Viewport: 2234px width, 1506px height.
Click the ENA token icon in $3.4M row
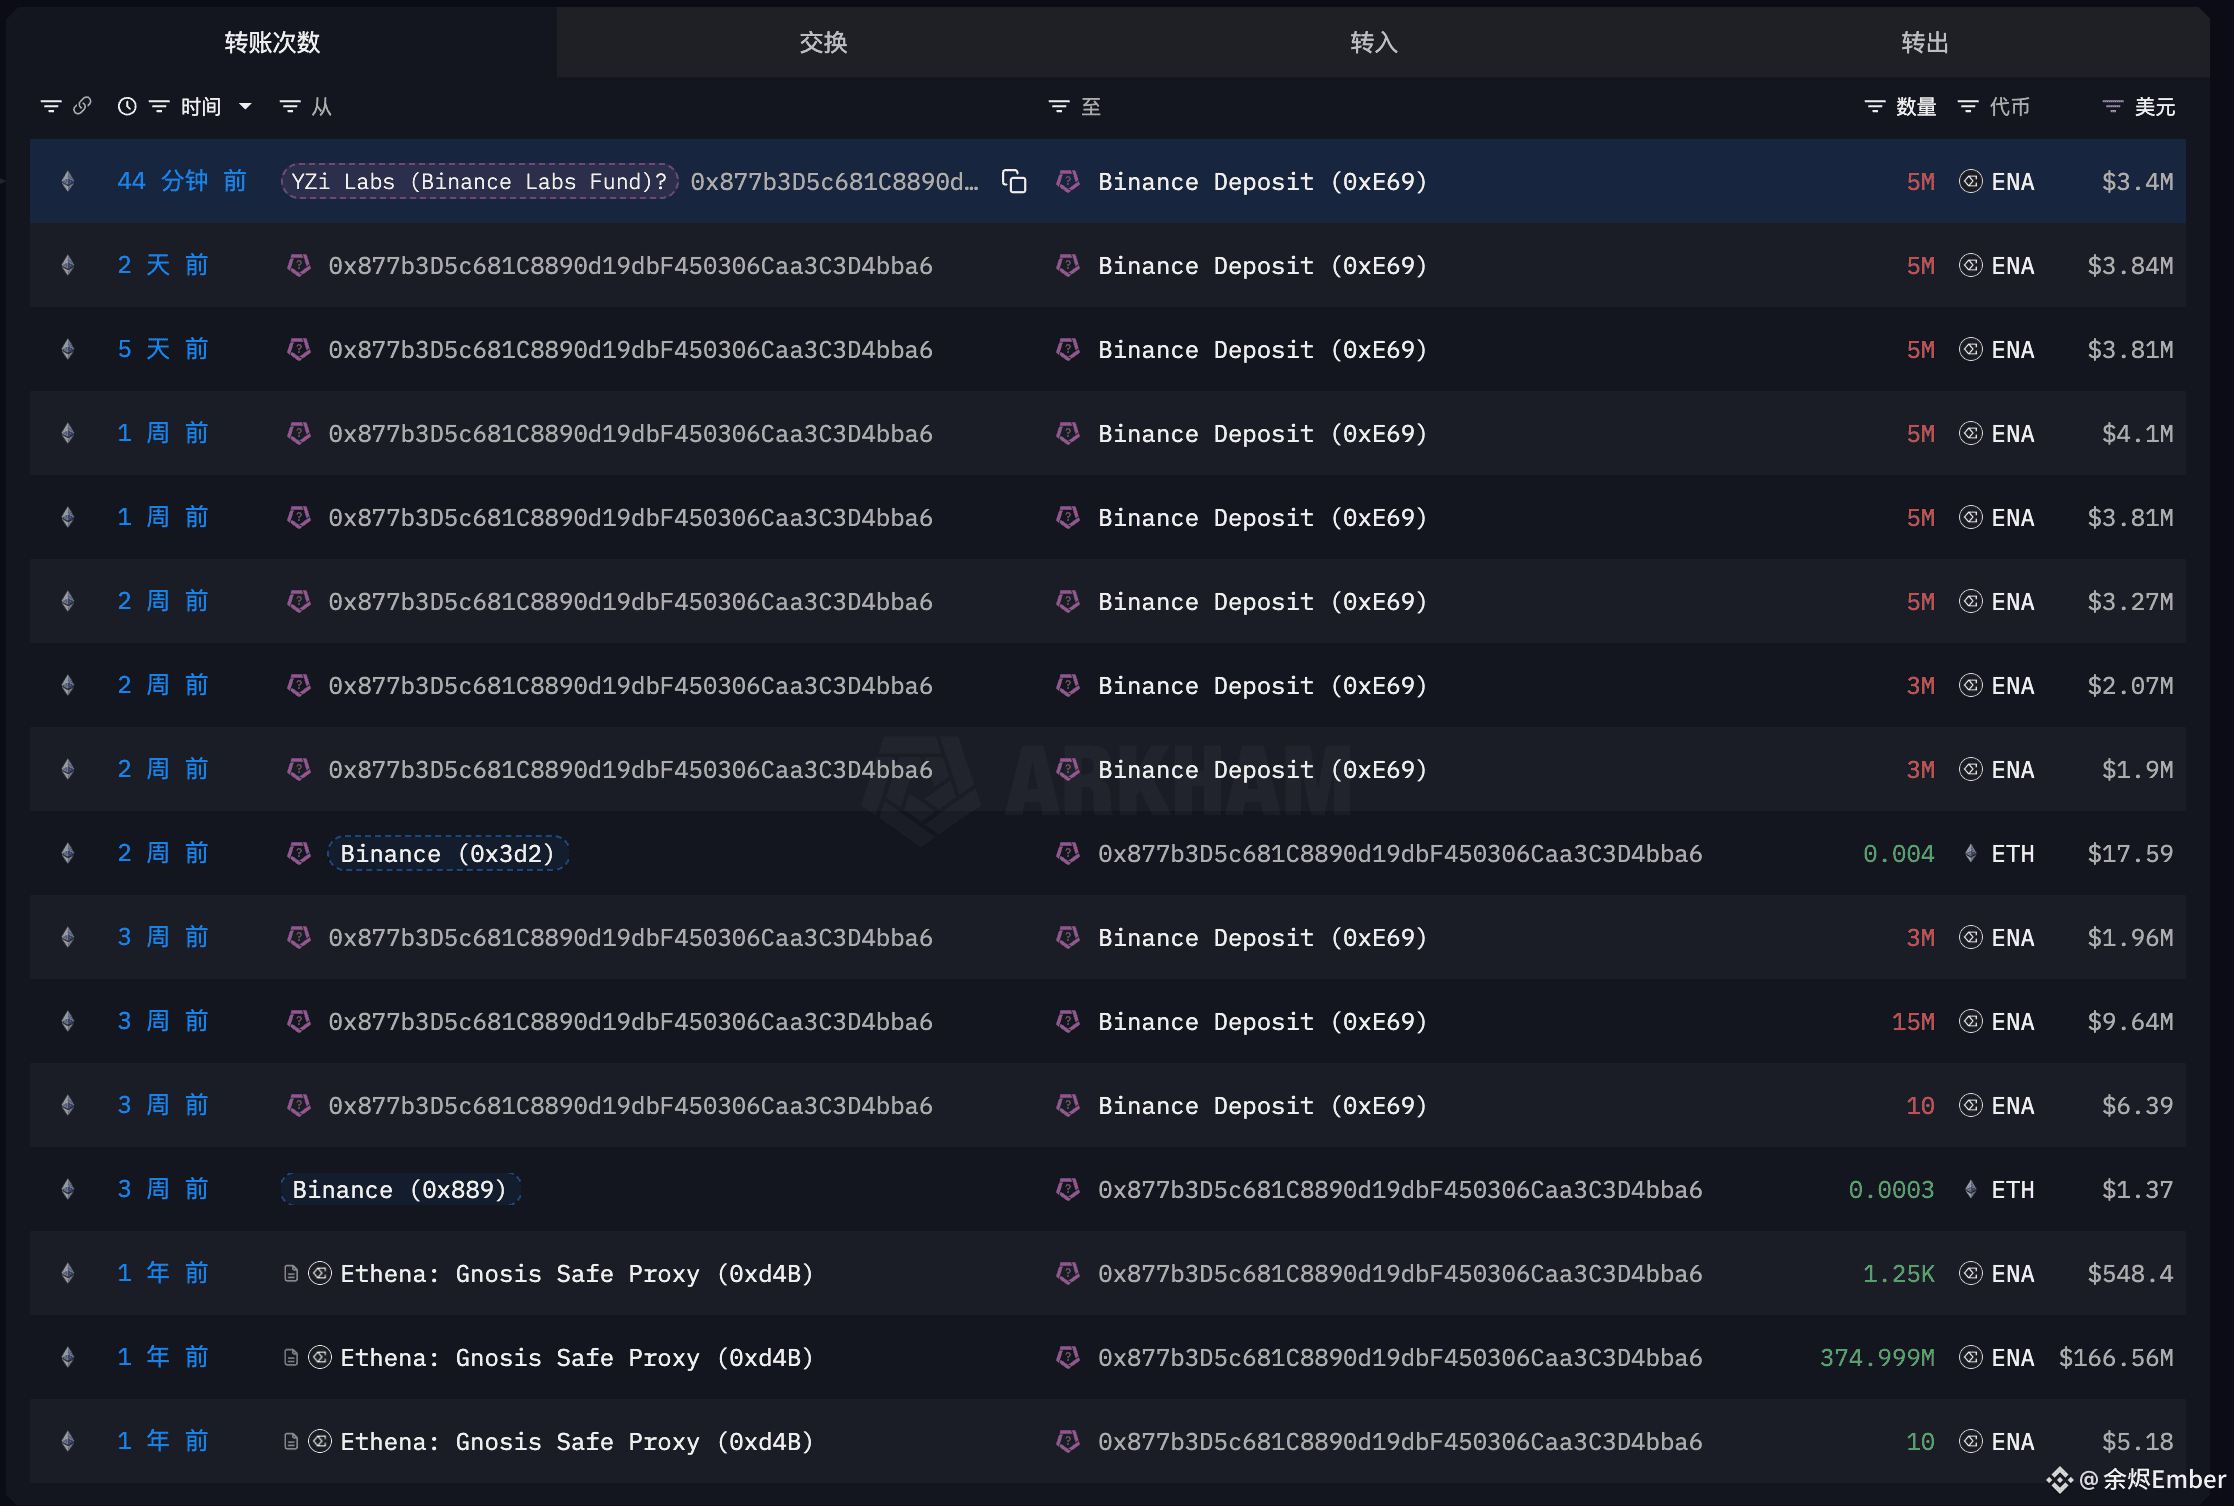[x=1970, y=181]
